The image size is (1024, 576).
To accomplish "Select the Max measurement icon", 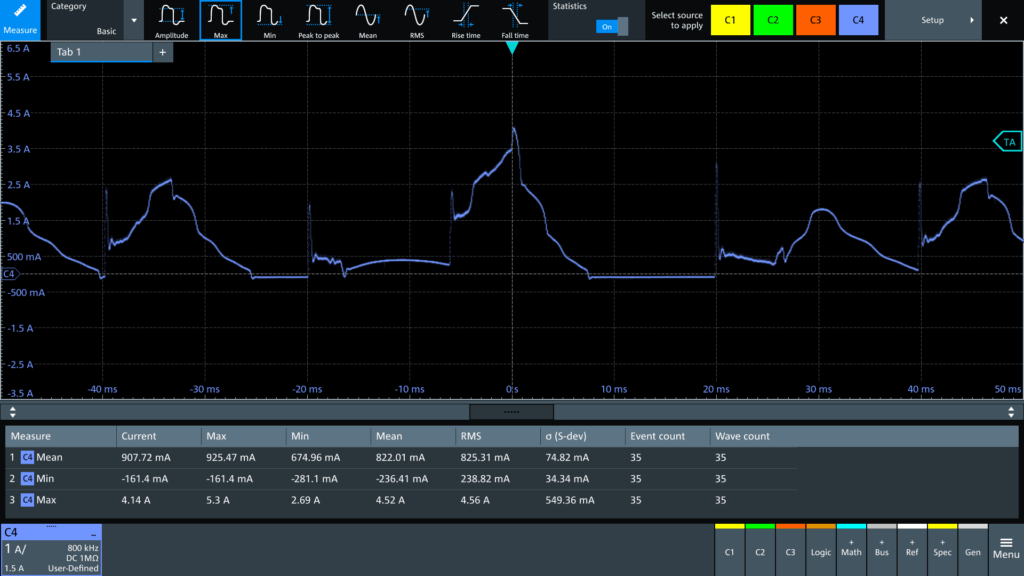I will point(220,20).
